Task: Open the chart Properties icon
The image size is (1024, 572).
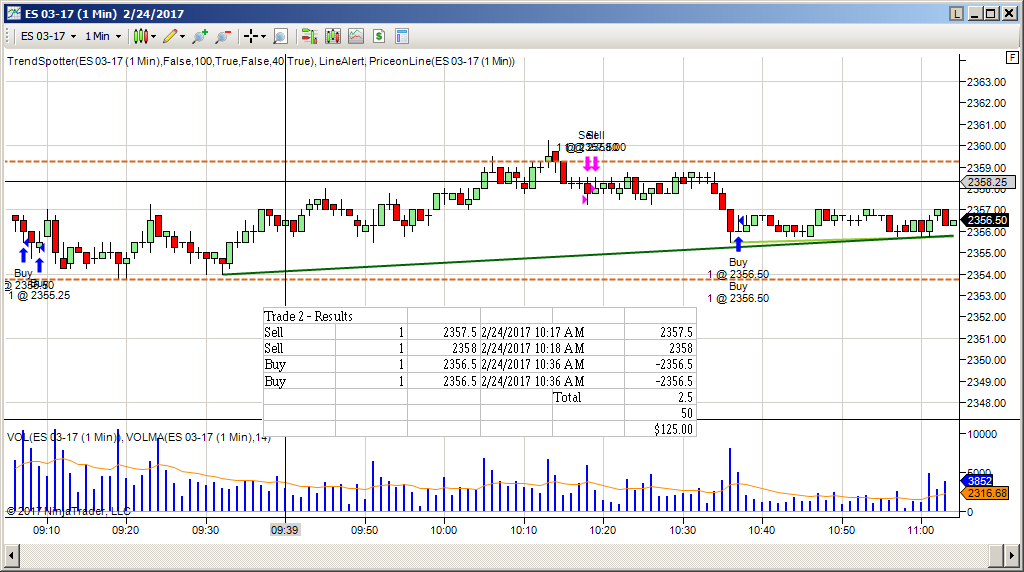Action: [402, 37]
